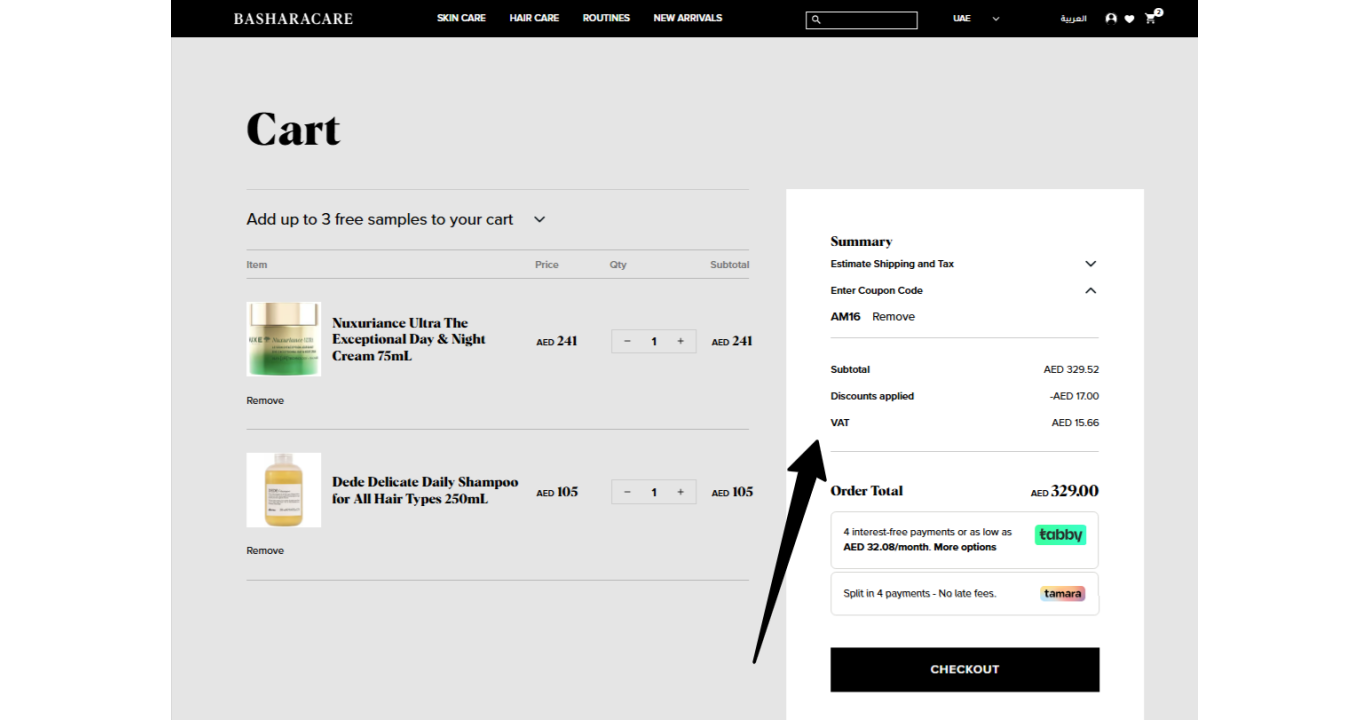Click the Nuxuriance quantity value field
The image size is (1368, 720).
click(x=654, y=341)
